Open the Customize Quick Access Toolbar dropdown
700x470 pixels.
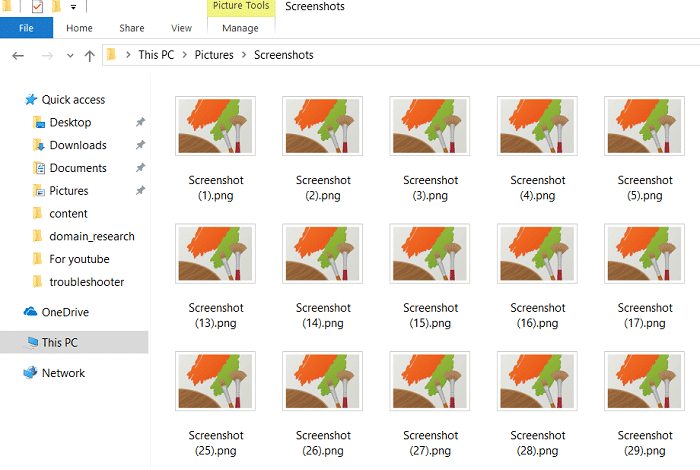click(73, 7)
